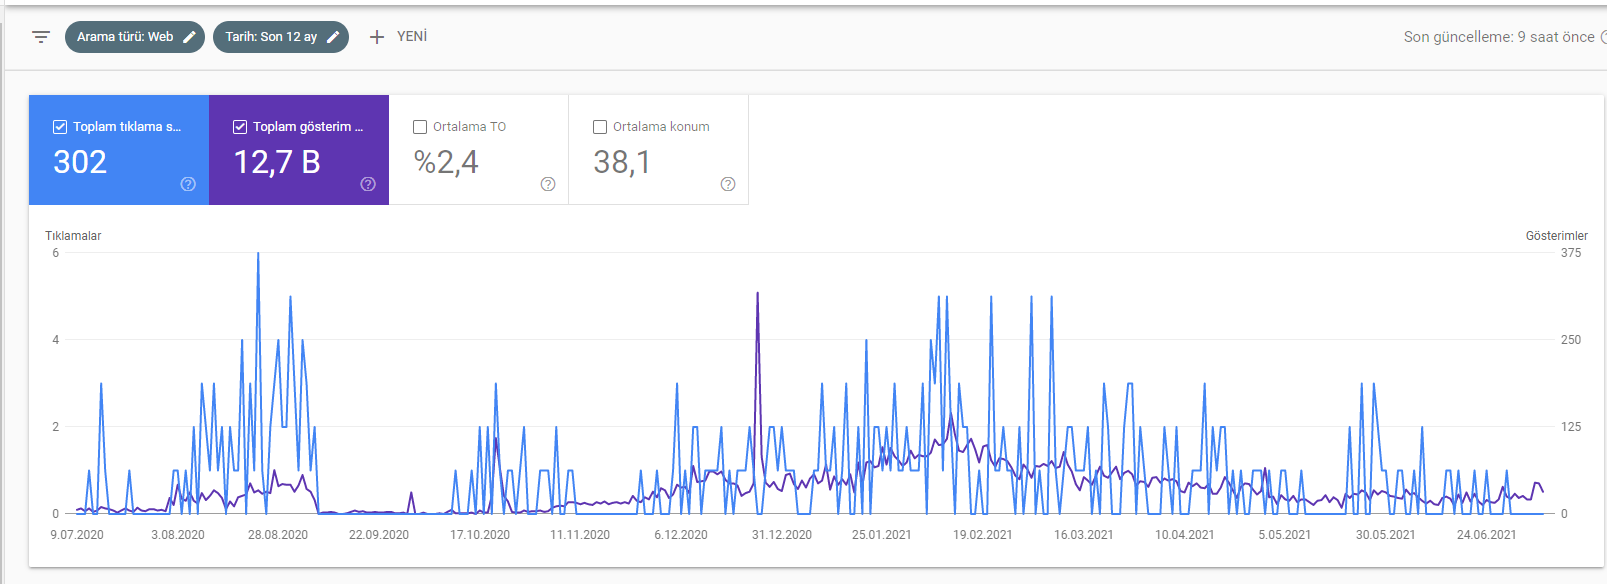
Task: Edit the 'Tarih: Son 12 ay' filter chip
Action: pos(281,37)
